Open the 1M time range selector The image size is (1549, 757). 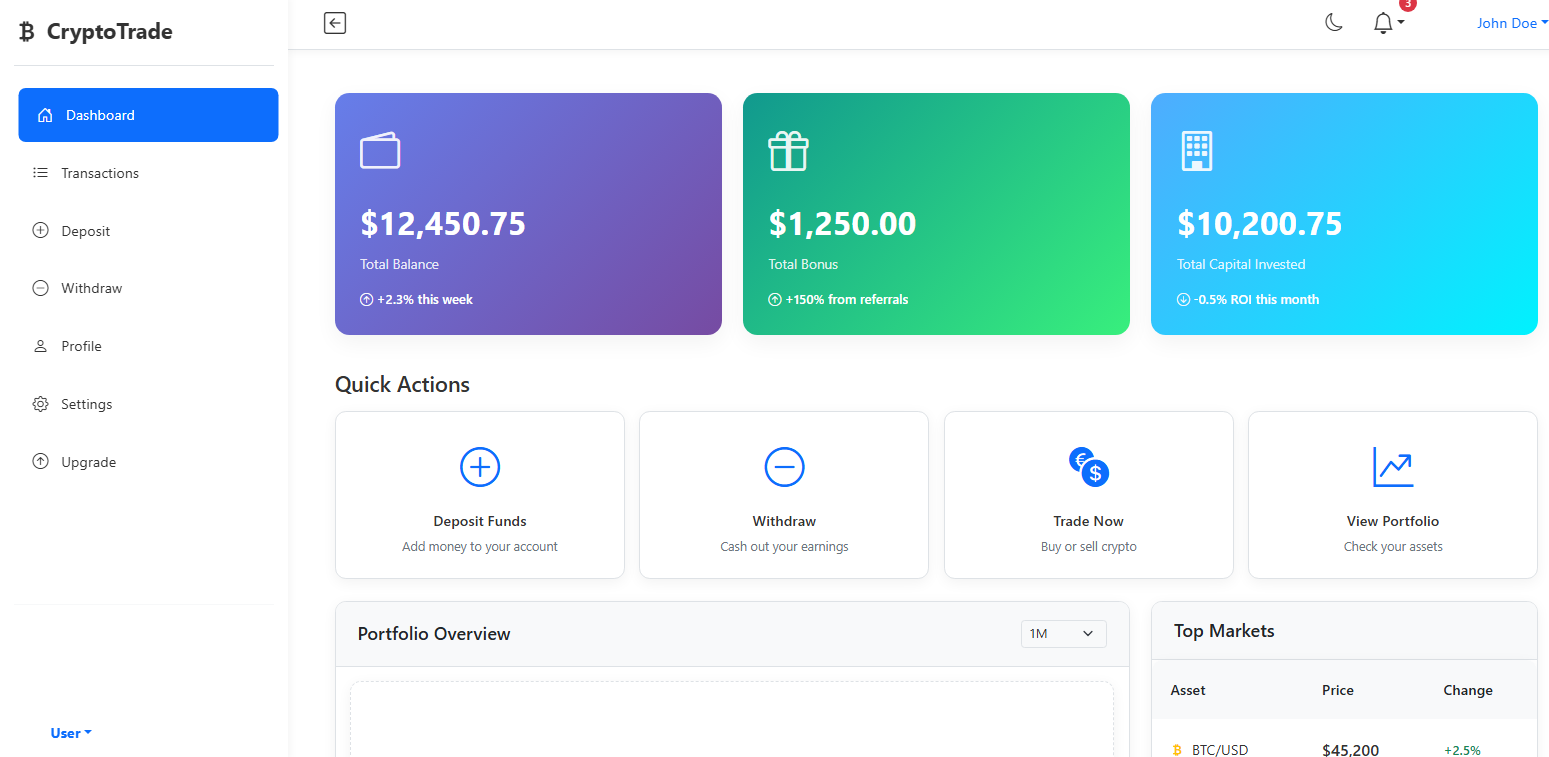click(x=1063, y=633)
